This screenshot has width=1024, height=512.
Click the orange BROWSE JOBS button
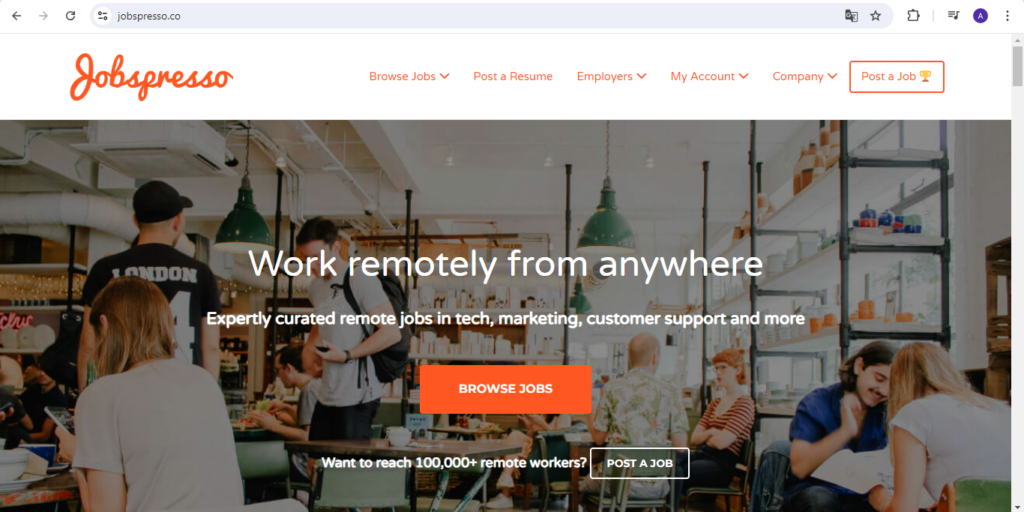click(x=505, y=389)
